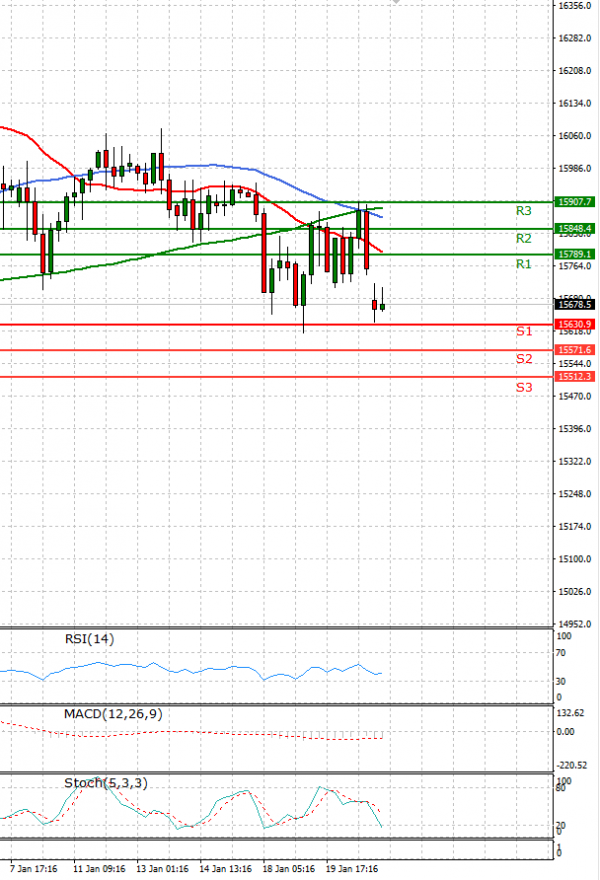Click the S2 support label
The height and width of the screenshot is (880, 600).
coord(524,359)
